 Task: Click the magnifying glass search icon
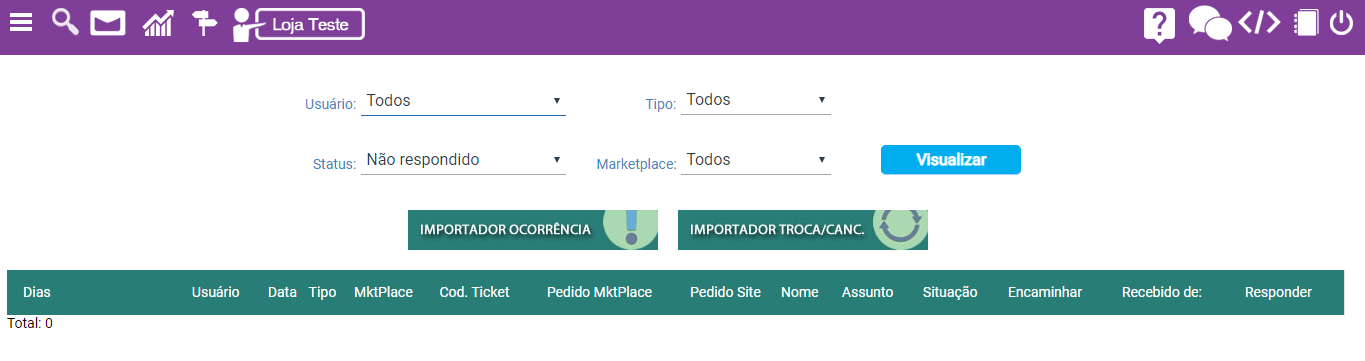point(65,22)
